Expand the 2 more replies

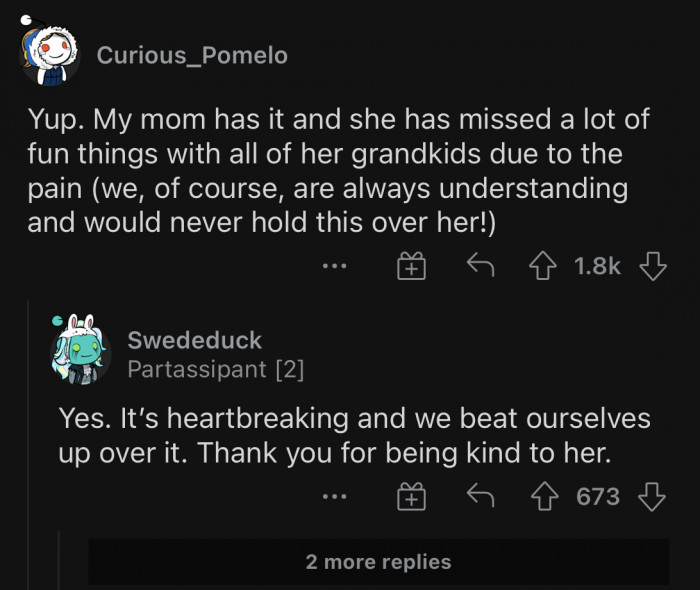[378, 562]
